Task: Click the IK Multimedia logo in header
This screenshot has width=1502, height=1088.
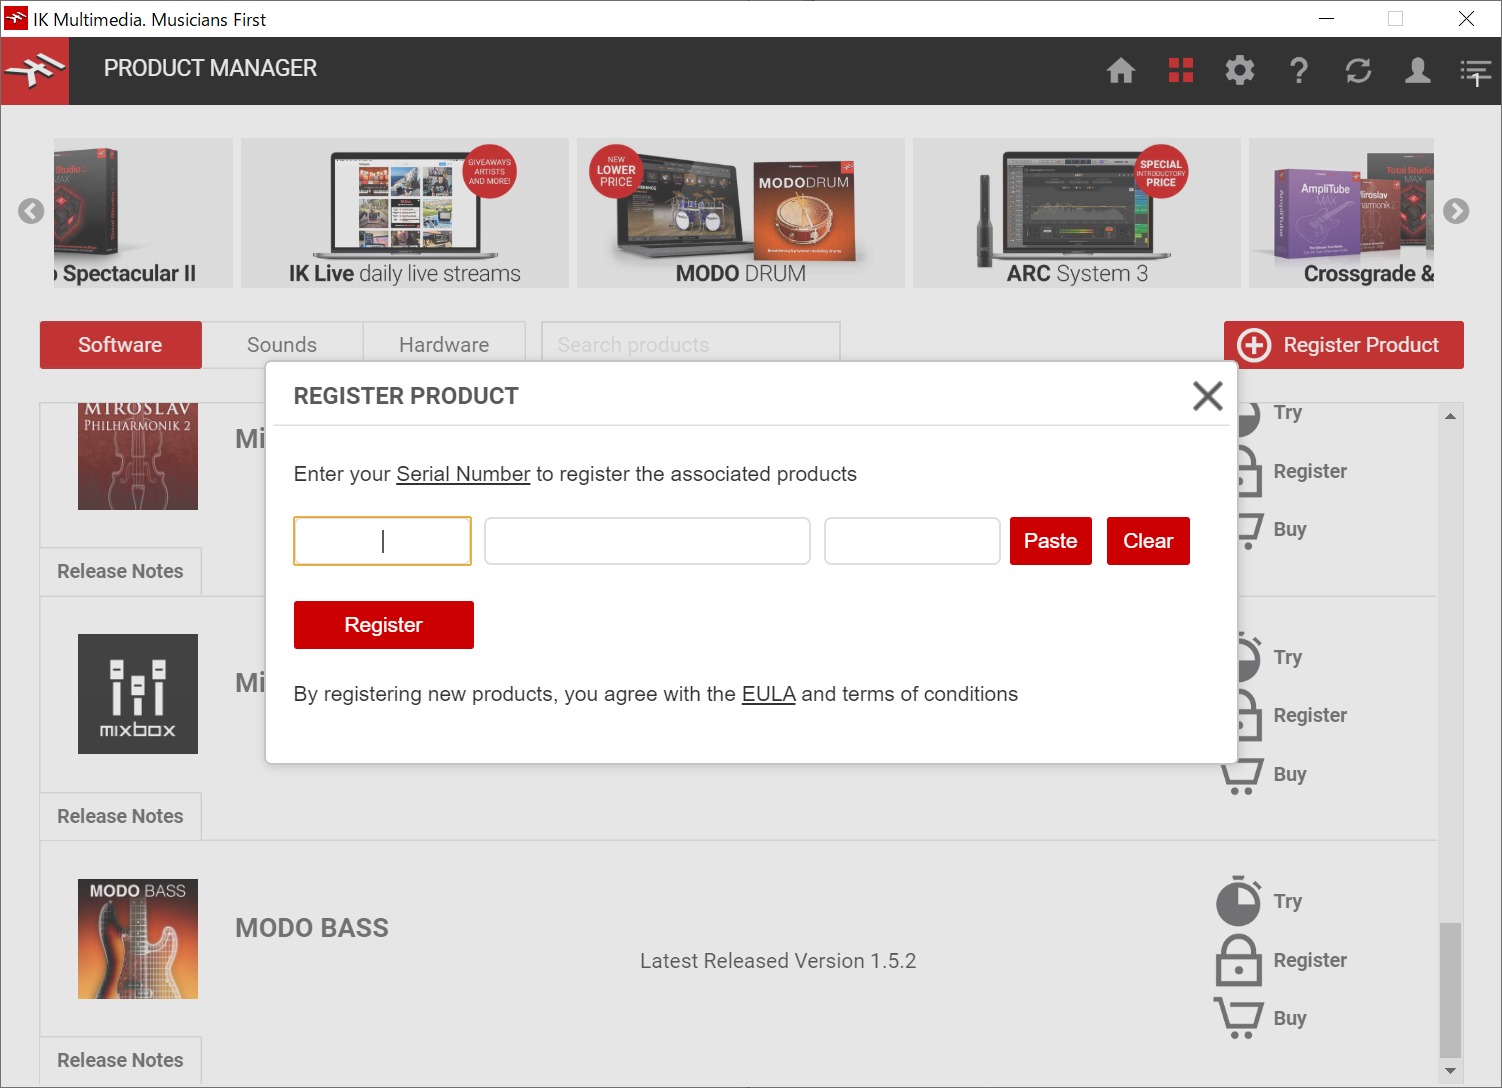Action: point(35,71)
